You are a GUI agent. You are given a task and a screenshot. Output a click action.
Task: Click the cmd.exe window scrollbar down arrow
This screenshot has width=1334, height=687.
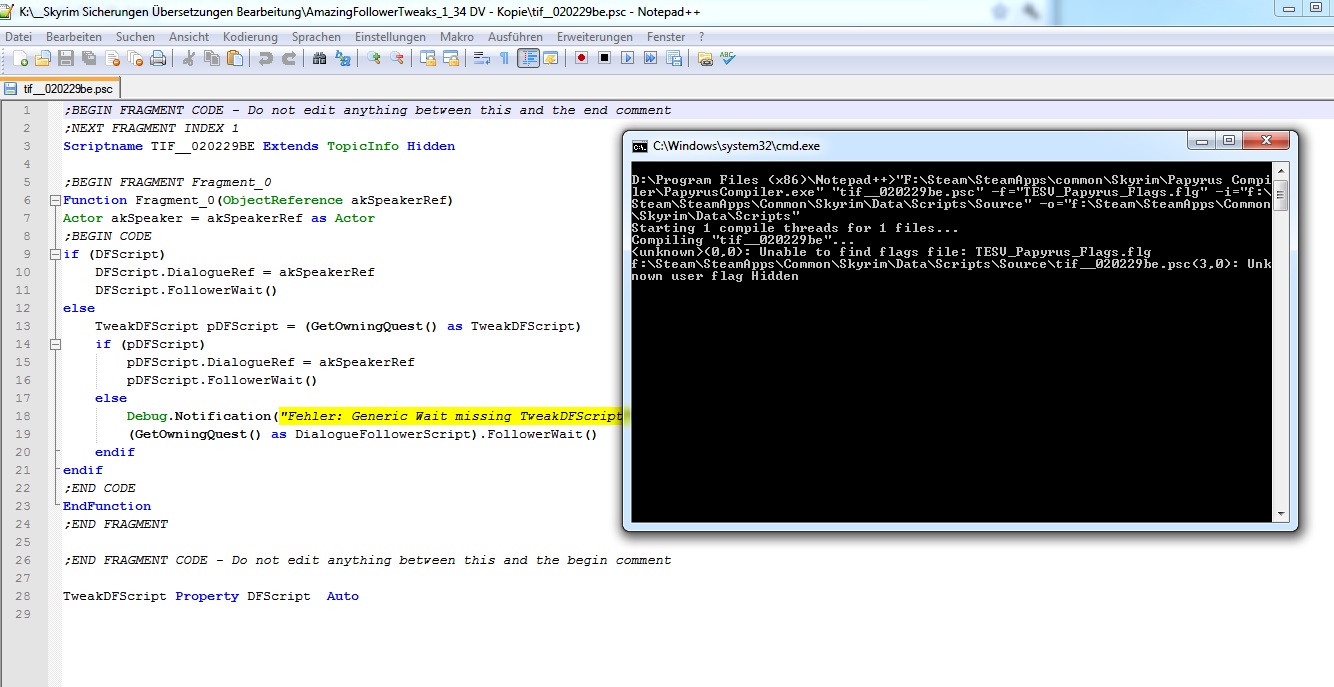pyautogui.click(x=1280, y=514)
